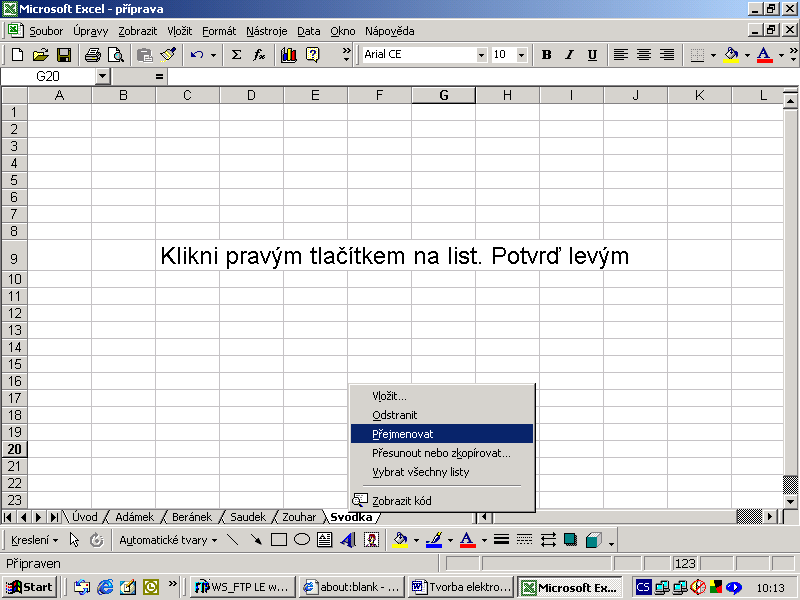Switch to WS_FTP LE taskbar window
The width and height of the screenshot is (800, 600).
tap(243, 587)
